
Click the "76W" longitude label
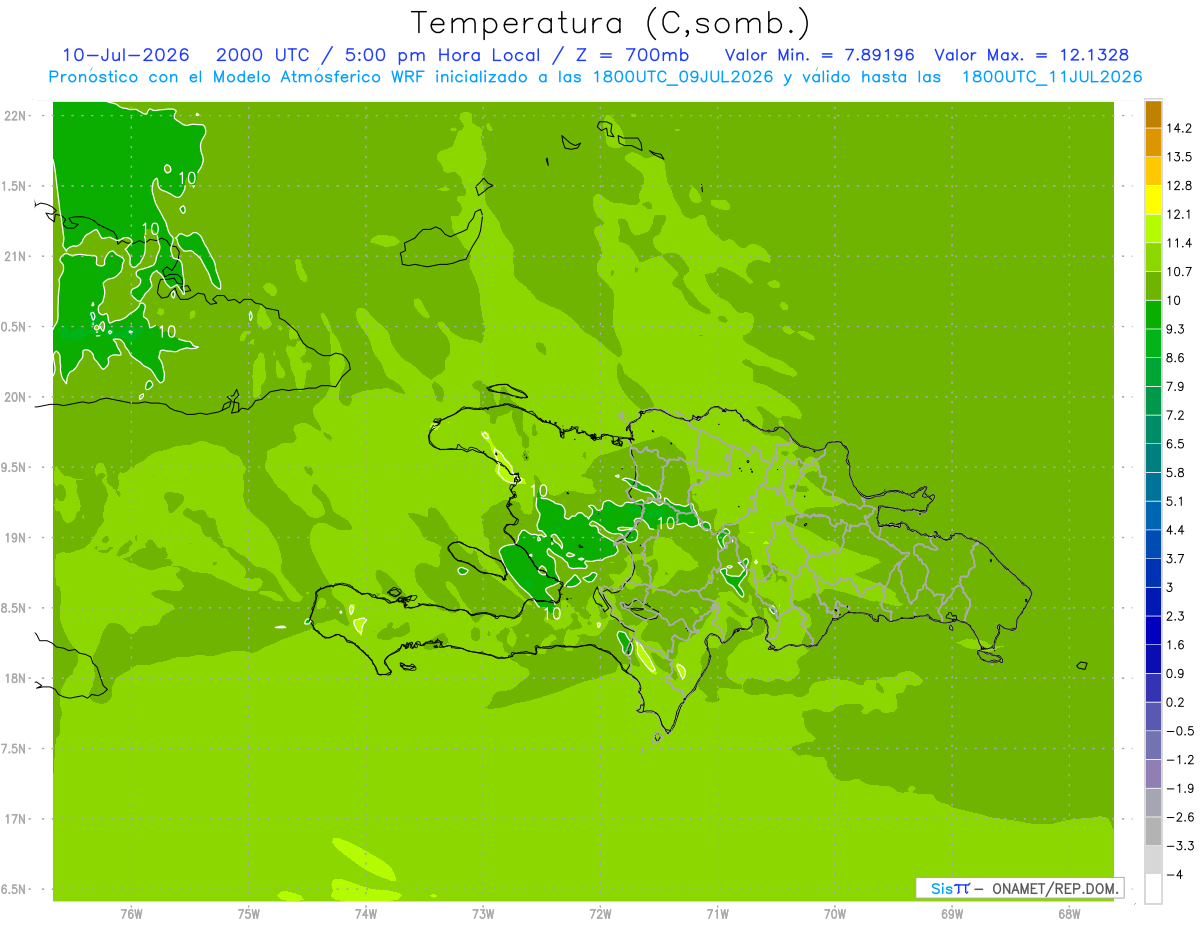(x=131, y=913)
